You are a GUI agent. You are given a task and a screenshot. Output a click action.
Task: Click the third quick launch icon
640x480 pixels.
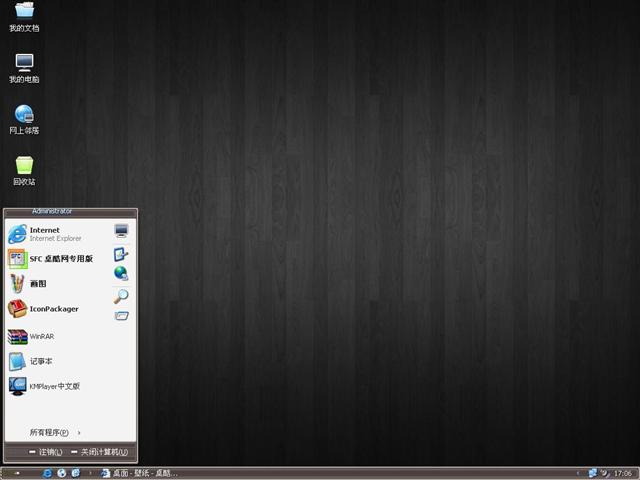[76, 473]
